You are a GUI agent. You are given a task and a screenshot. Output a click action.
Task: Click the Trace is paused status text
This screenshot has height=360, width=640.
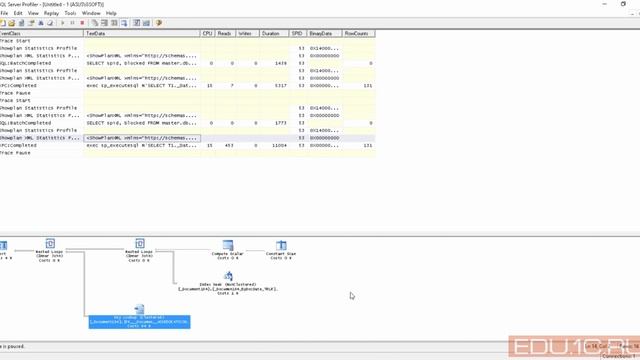12,347
